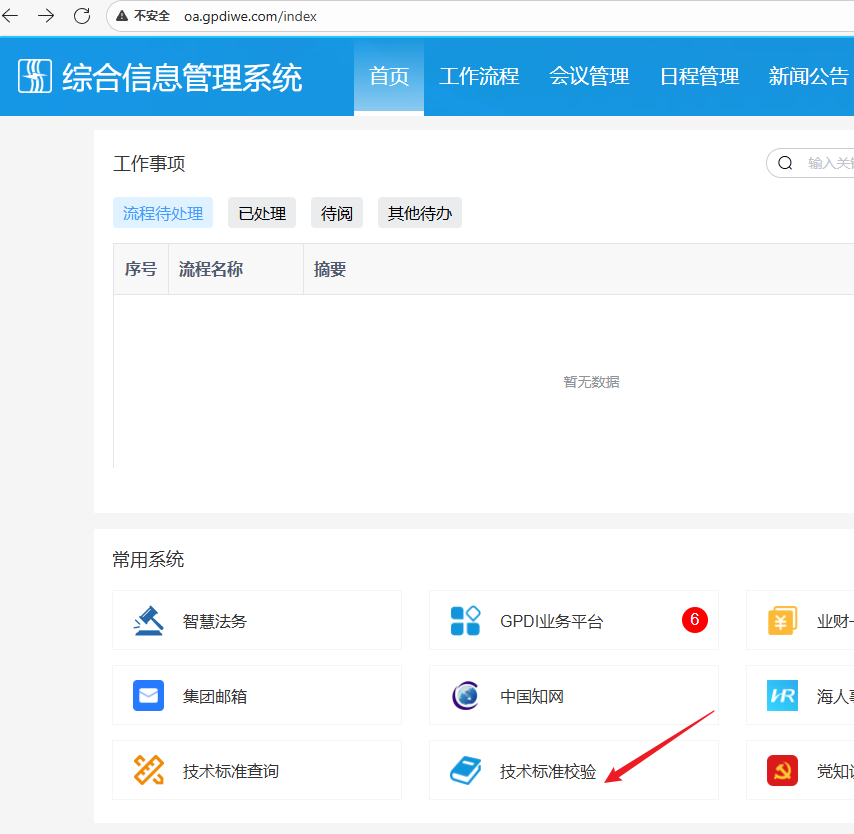The width and height of the screenshot is (854, 834).
Task: Click the browser back arrow
Action: point(11,16)
